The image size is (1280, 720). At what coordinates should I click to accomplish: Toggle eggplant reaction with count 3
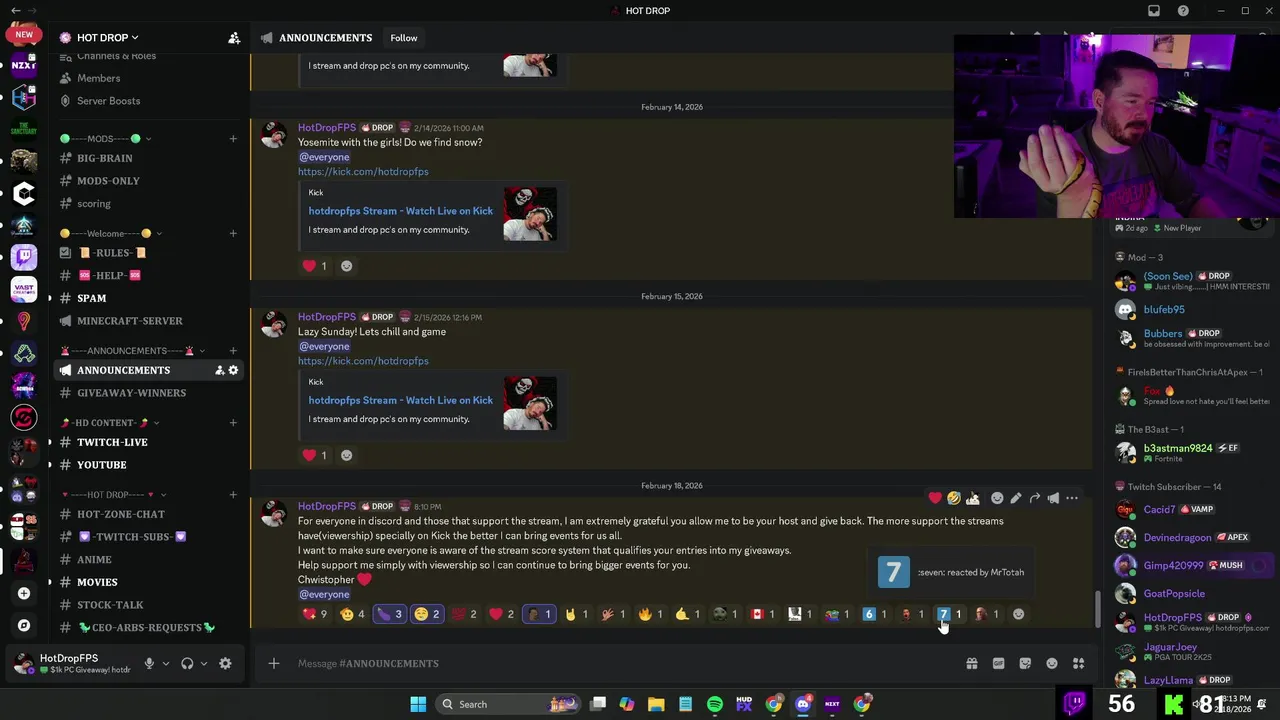(389, 614)
